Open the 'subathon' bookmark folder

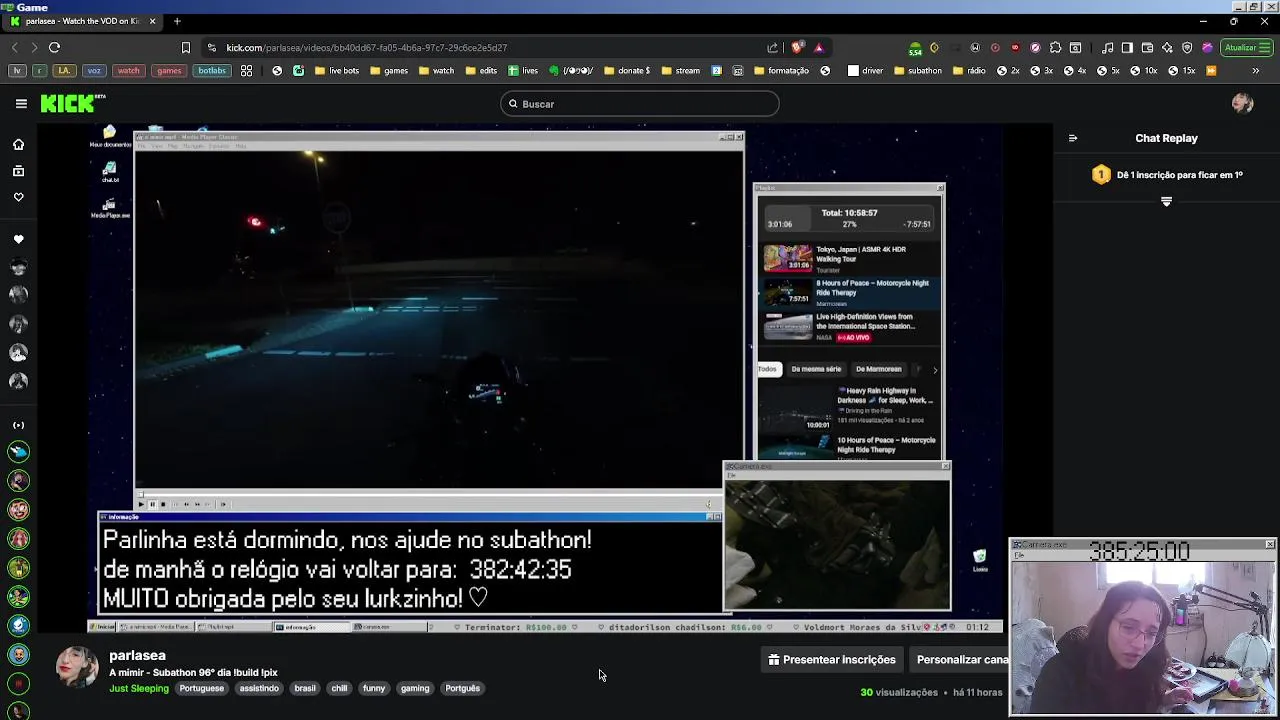coord(918,71)
